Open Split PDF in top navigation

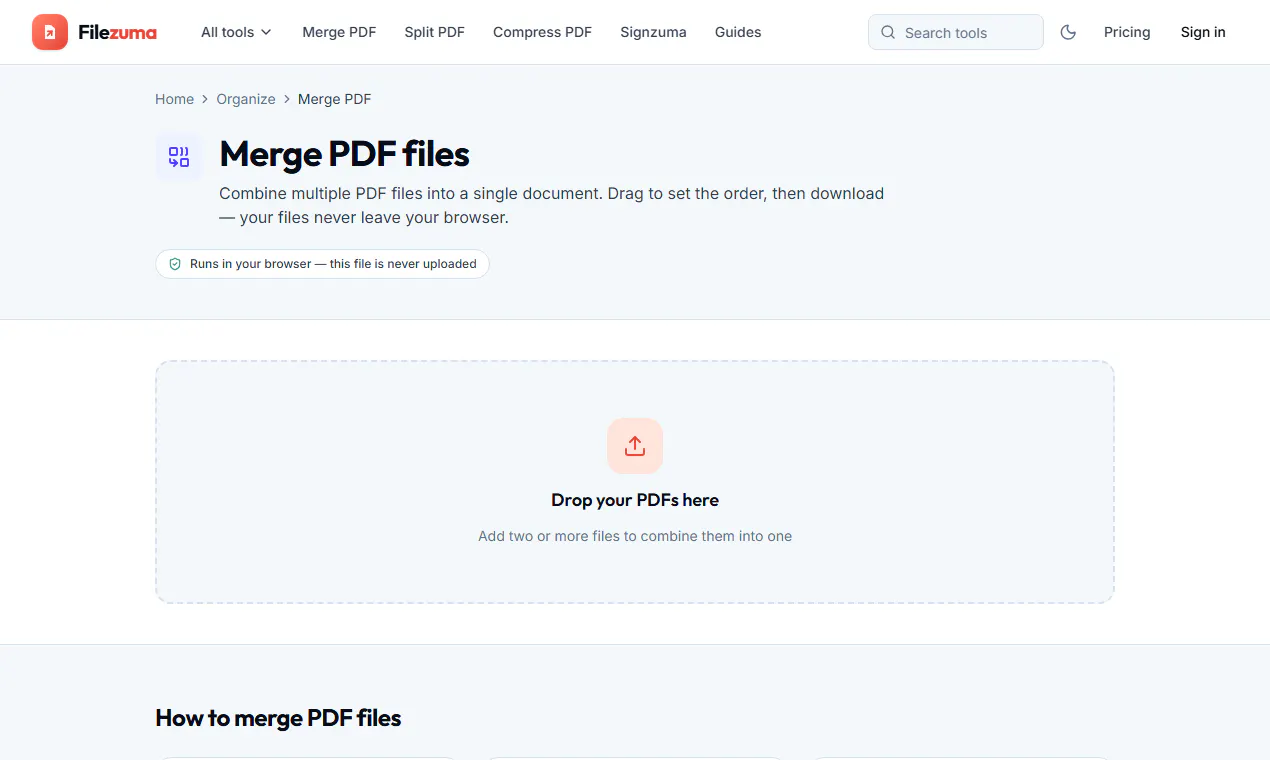pyautogui.click(x=435, y=32)
